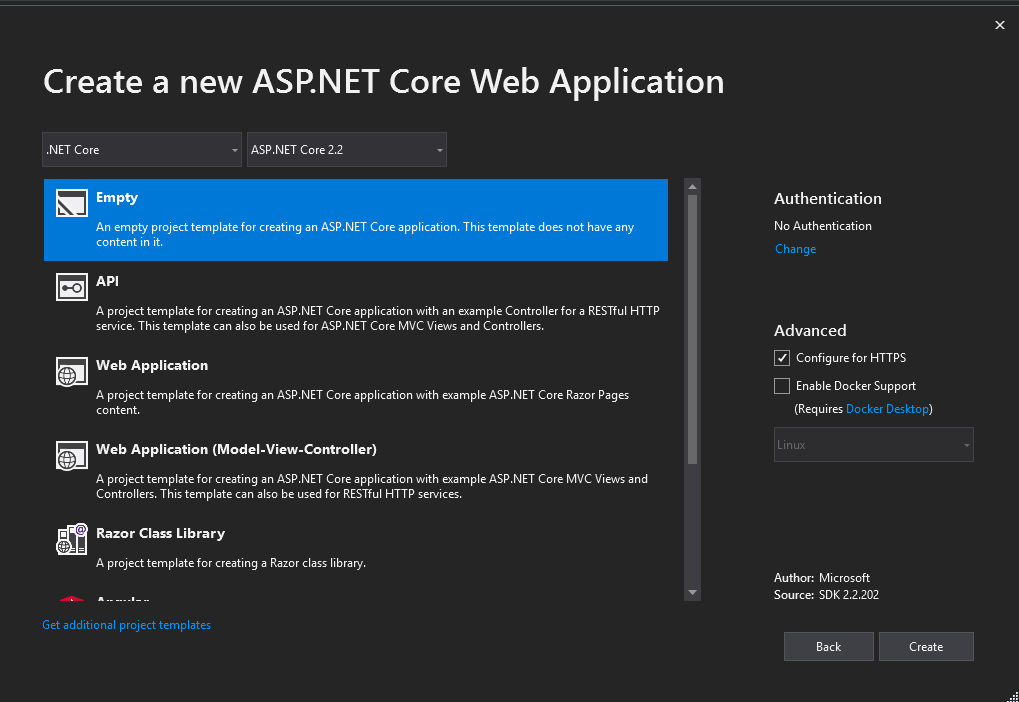
Task: Select the Empty template title
Action: click(117, 198)
